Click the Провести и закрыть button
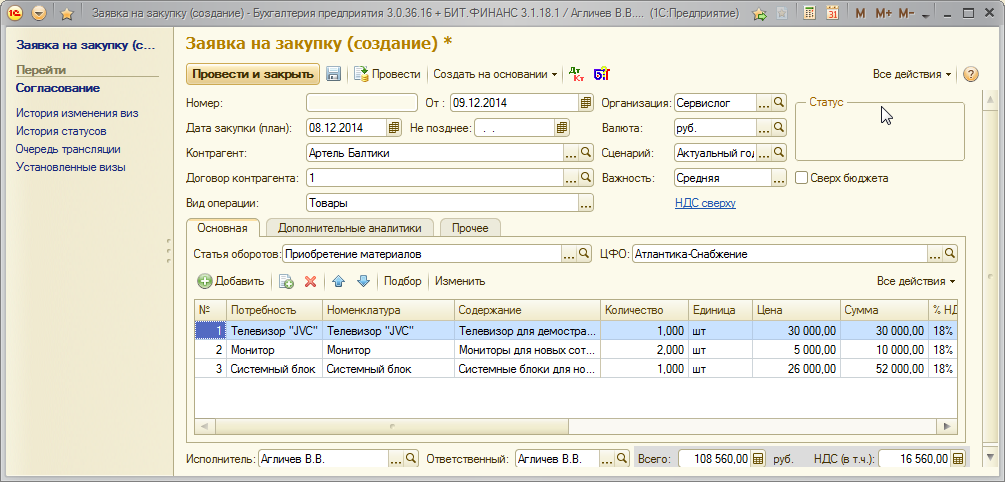Viewport: 1005px width, 482px height. [x=252, y=74]
